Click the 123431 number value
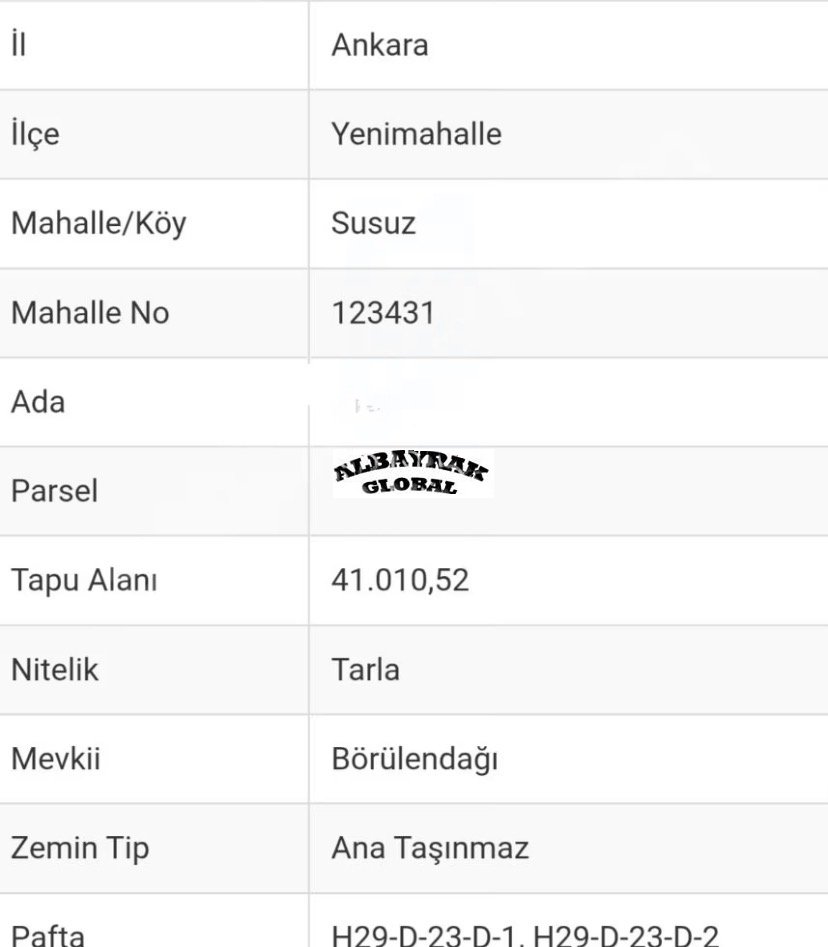828x947 pixels. coord(383,313)
